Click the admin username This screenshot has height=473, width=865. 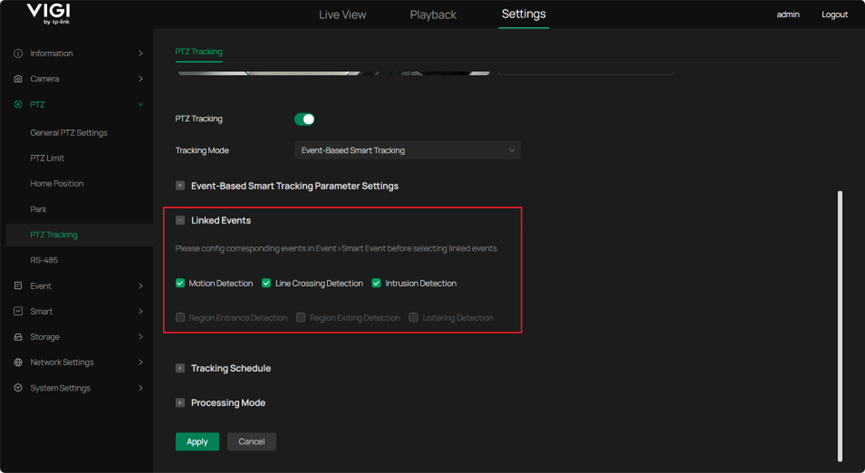tap(788, 14)
